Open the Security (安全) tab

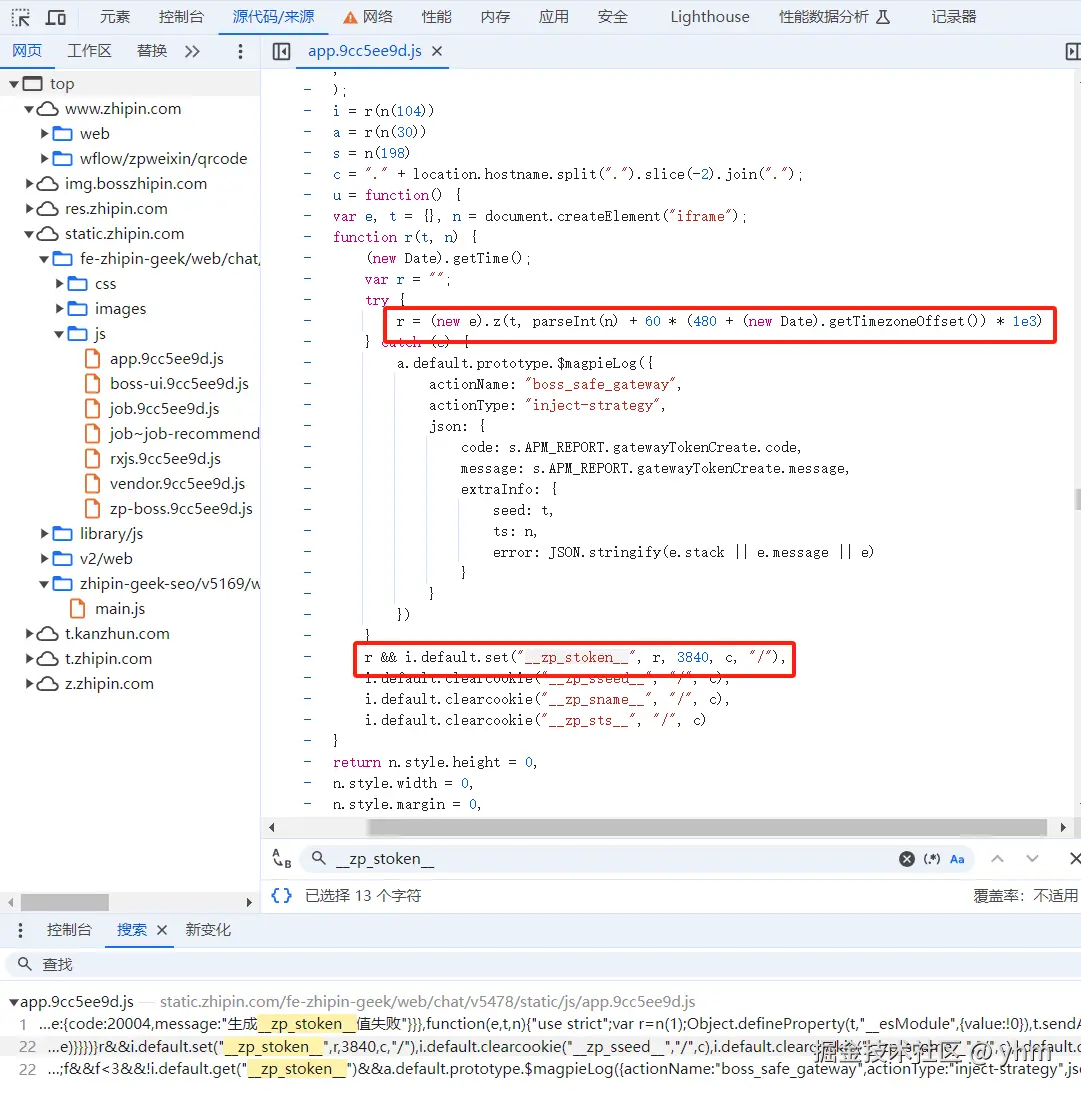(612, 17)
